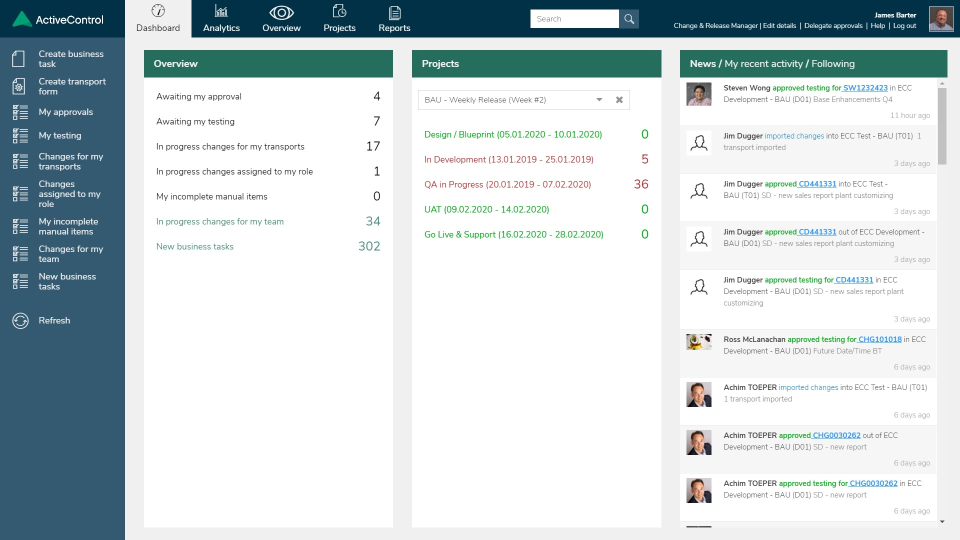Click the 36 QA in Progress count
960x540 pixels.
[x=641, y=184]
